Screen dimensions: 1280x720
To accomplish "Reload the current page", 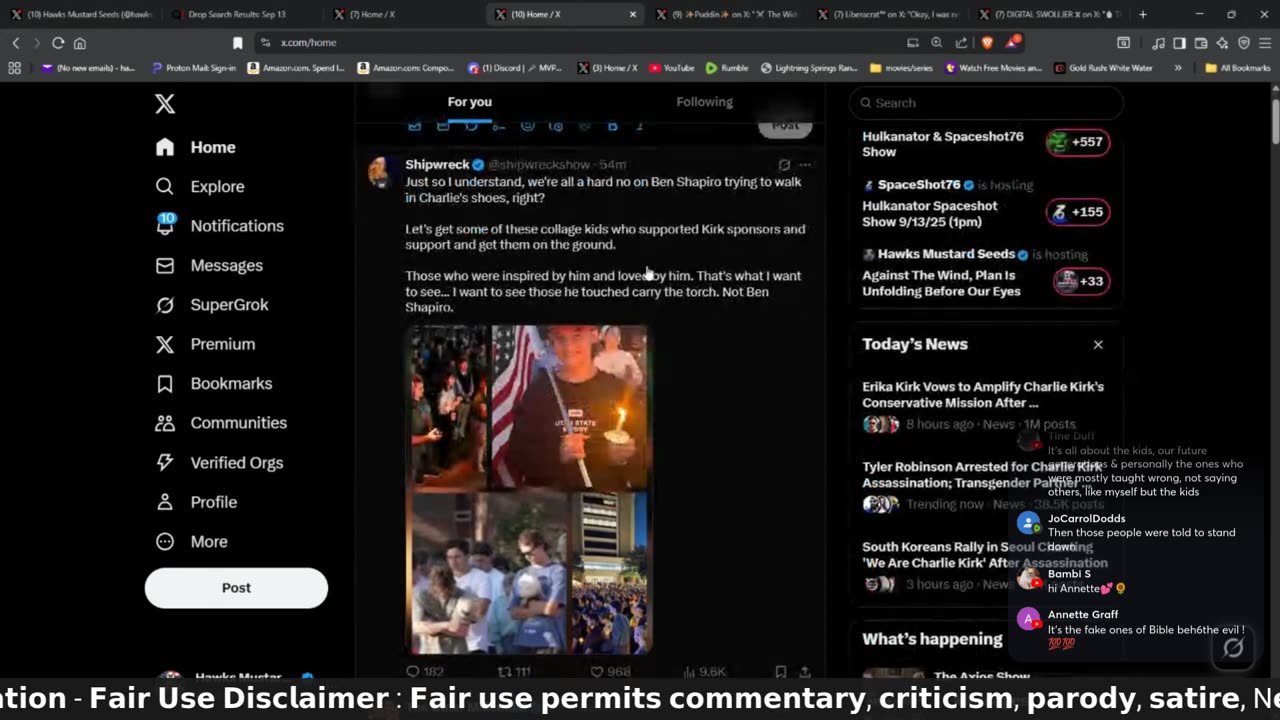I will click(x=58, y=43).
